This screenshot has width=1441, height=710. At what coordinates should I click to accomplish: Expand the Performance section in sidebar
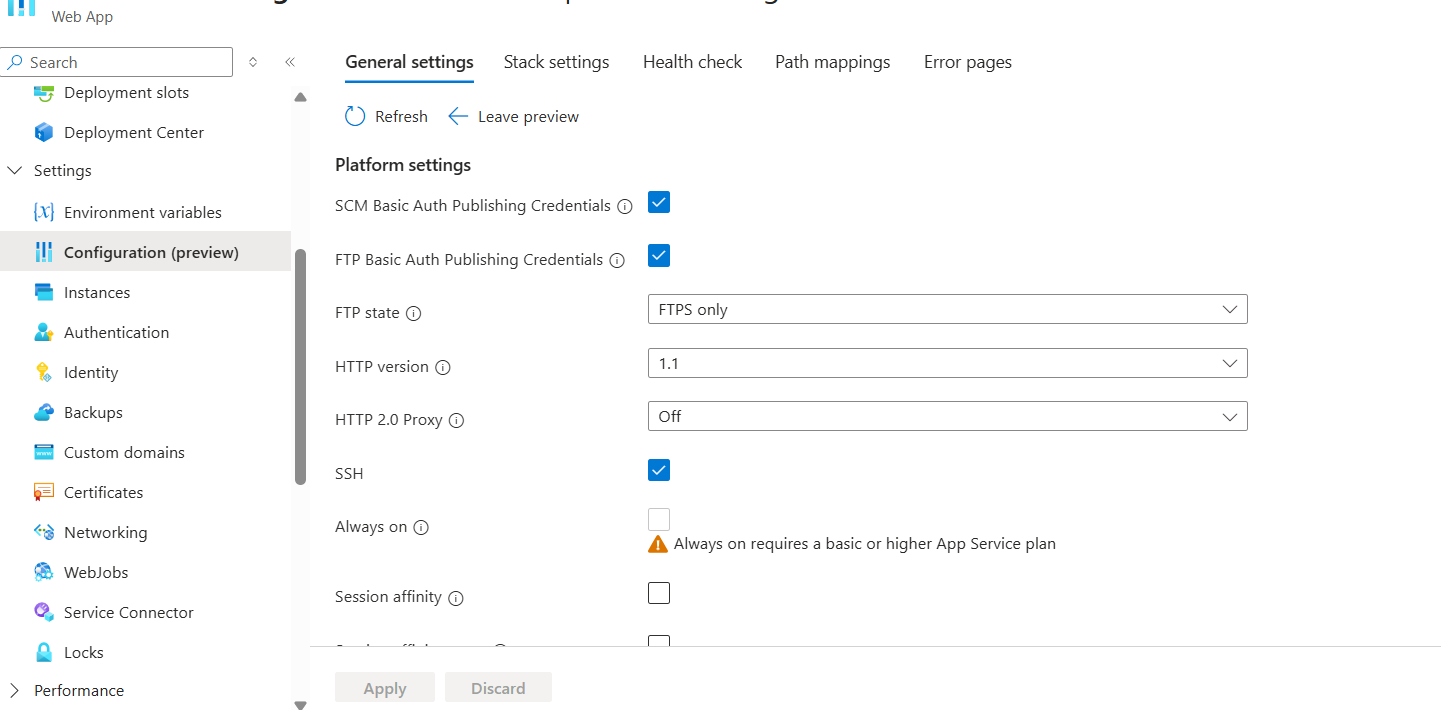pos(15,690)
